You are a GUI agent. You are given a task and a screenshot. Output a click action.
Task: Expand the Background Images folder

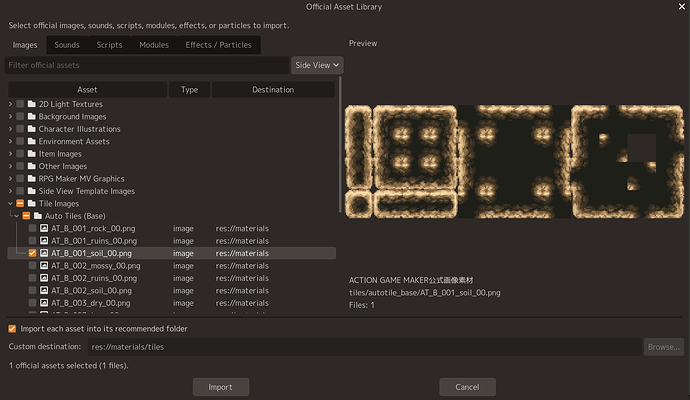pos(11,117)
